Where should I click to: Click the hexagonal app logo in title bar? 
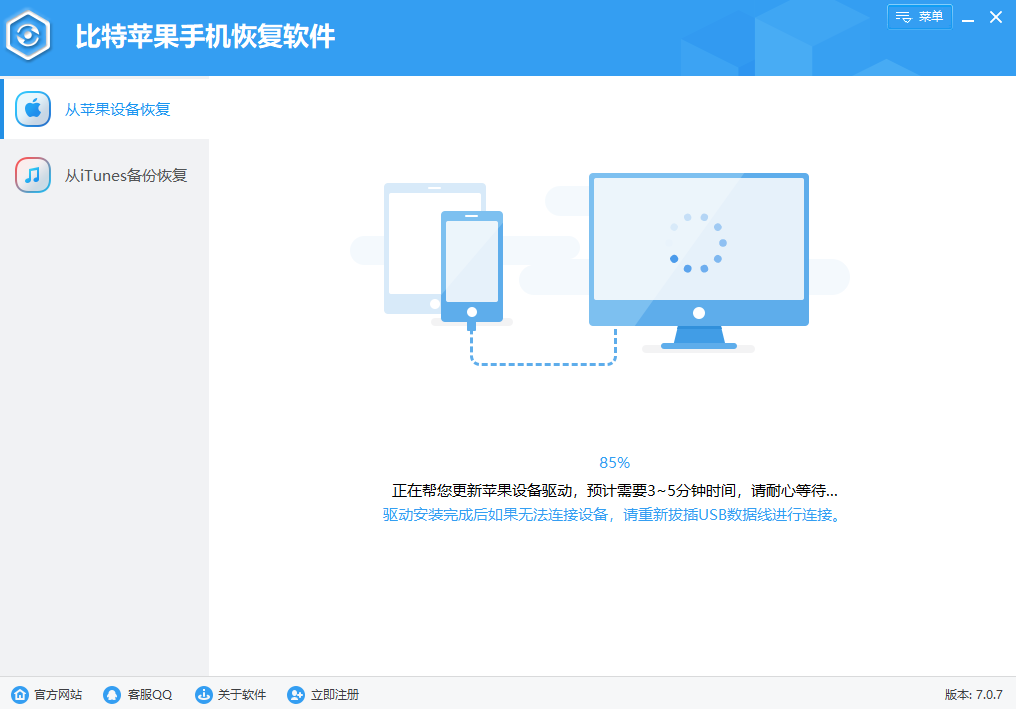[29, 35]
